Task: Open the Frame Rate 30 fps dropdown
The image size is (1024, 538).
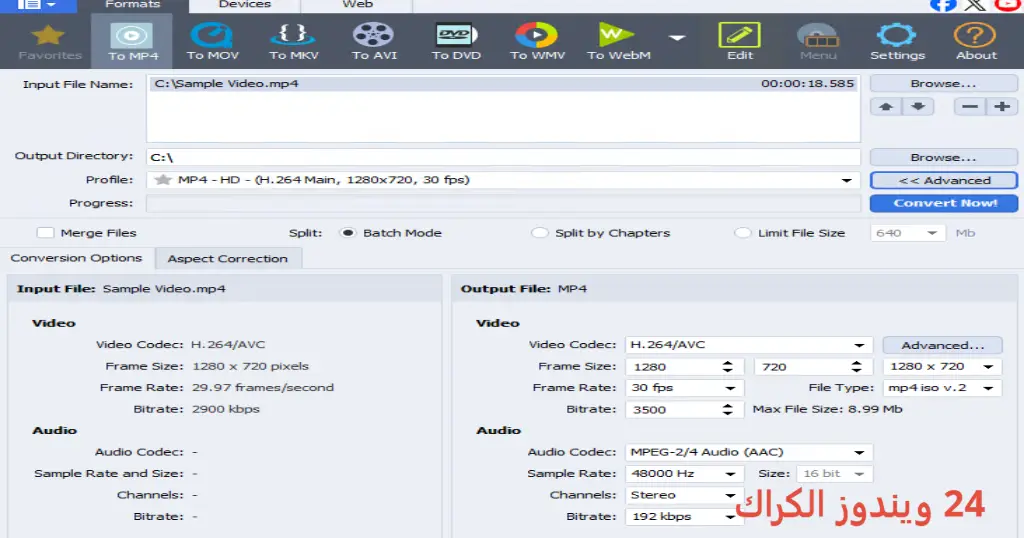Action: coord(684,388)
